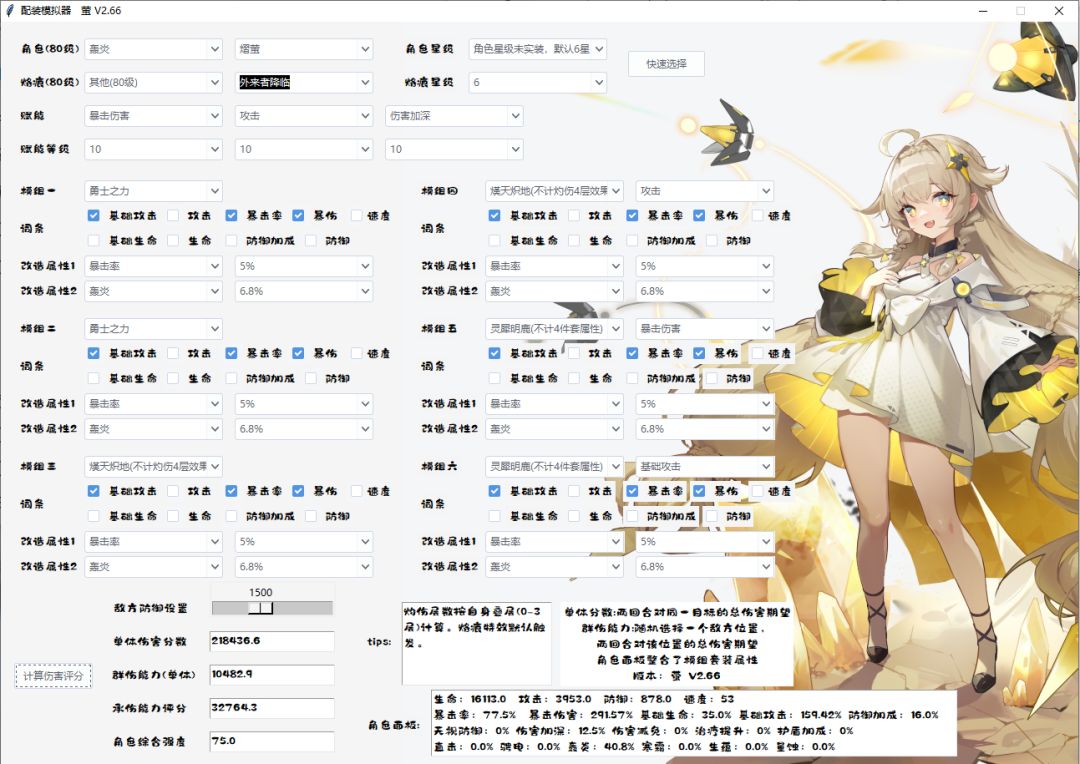
Task: Click the 群伤能力(单体) field showing 10482.9
Action: click(x=272, y=674)
